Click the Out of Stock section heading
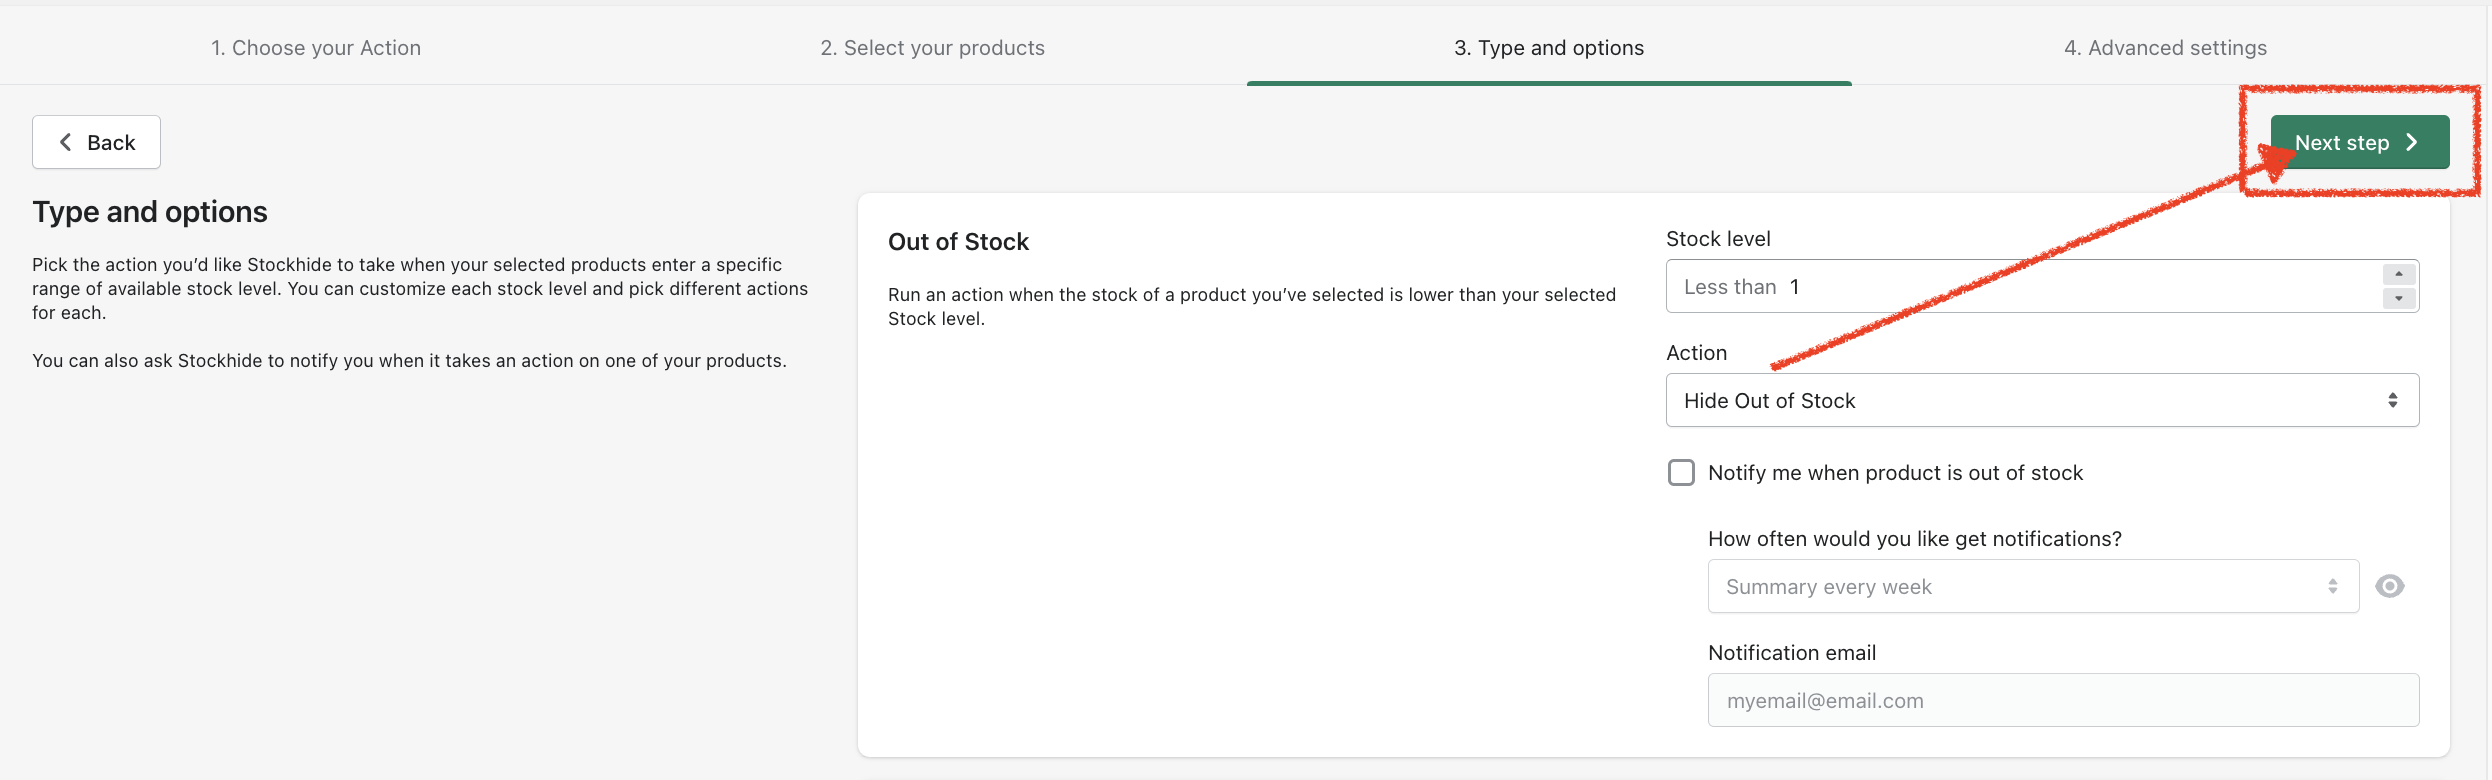This screenshot has height=780, width=2492. click(958, 242)
